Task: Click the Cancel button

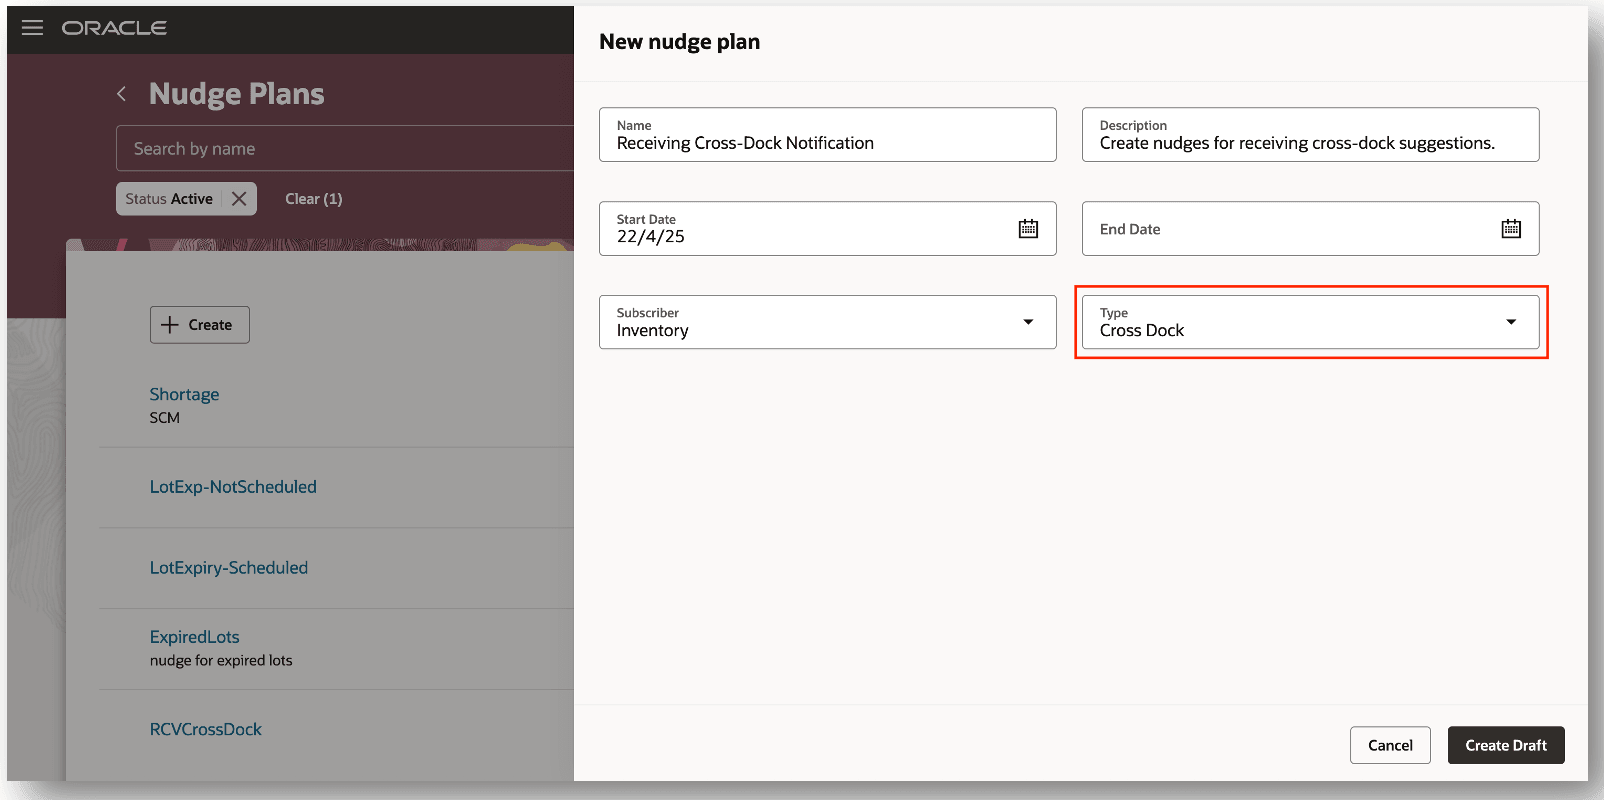Action: pyautogui.click(x=1390, y=745)
